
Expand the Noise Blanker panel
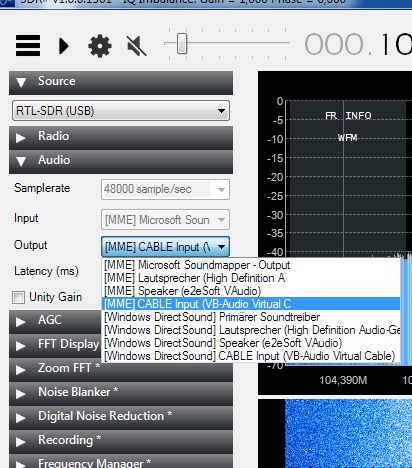point(121,393)
